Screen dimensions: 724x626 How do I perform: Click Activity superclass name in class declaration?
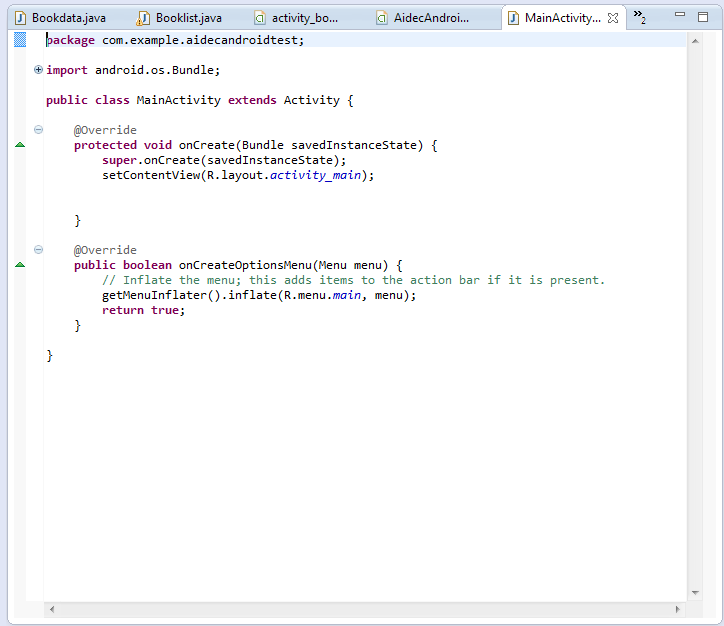click(312, 100)
